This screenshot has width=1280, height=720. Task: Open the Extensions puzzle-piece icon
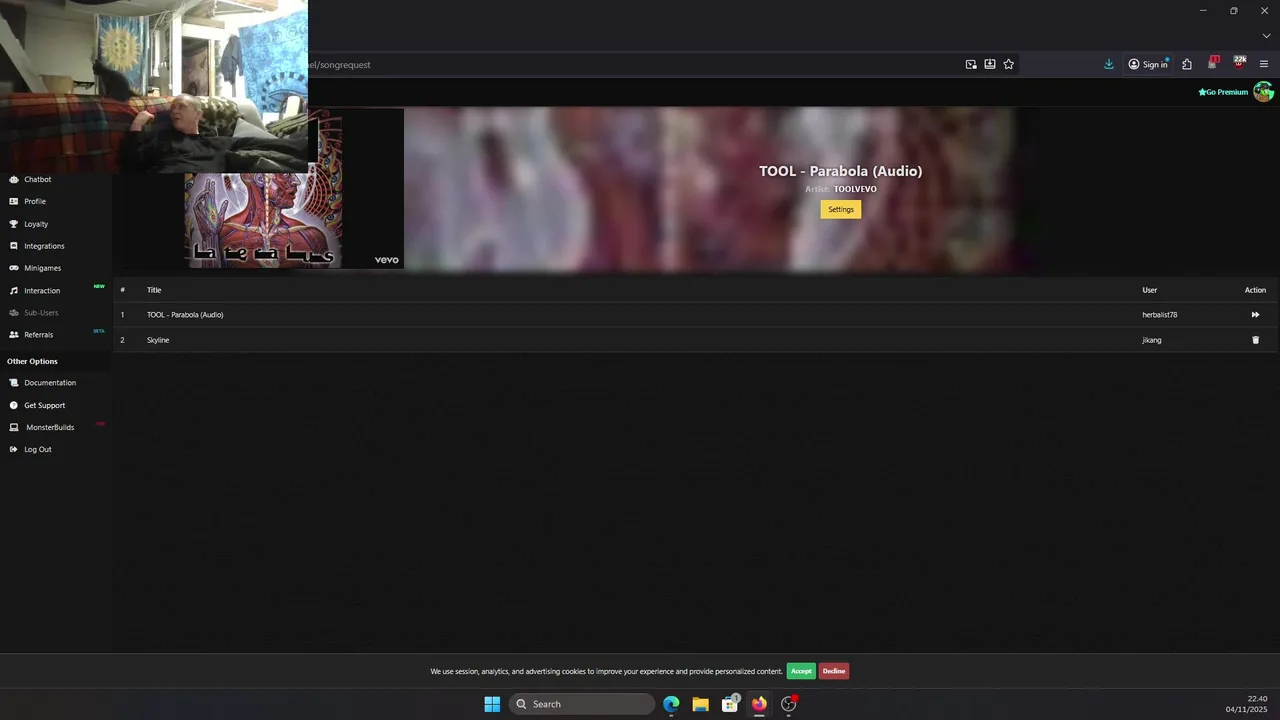click(1187, 64)
